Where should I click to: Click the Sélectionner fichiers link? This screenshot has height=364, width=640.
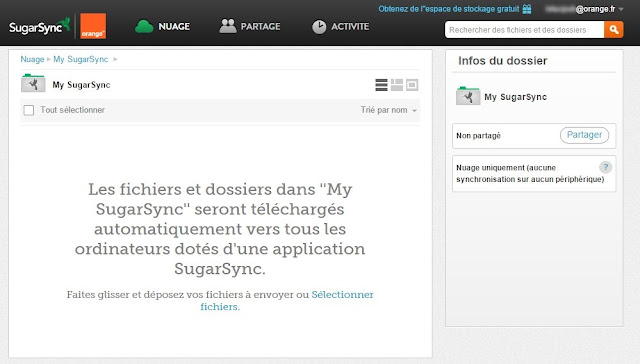pos(287,300)
